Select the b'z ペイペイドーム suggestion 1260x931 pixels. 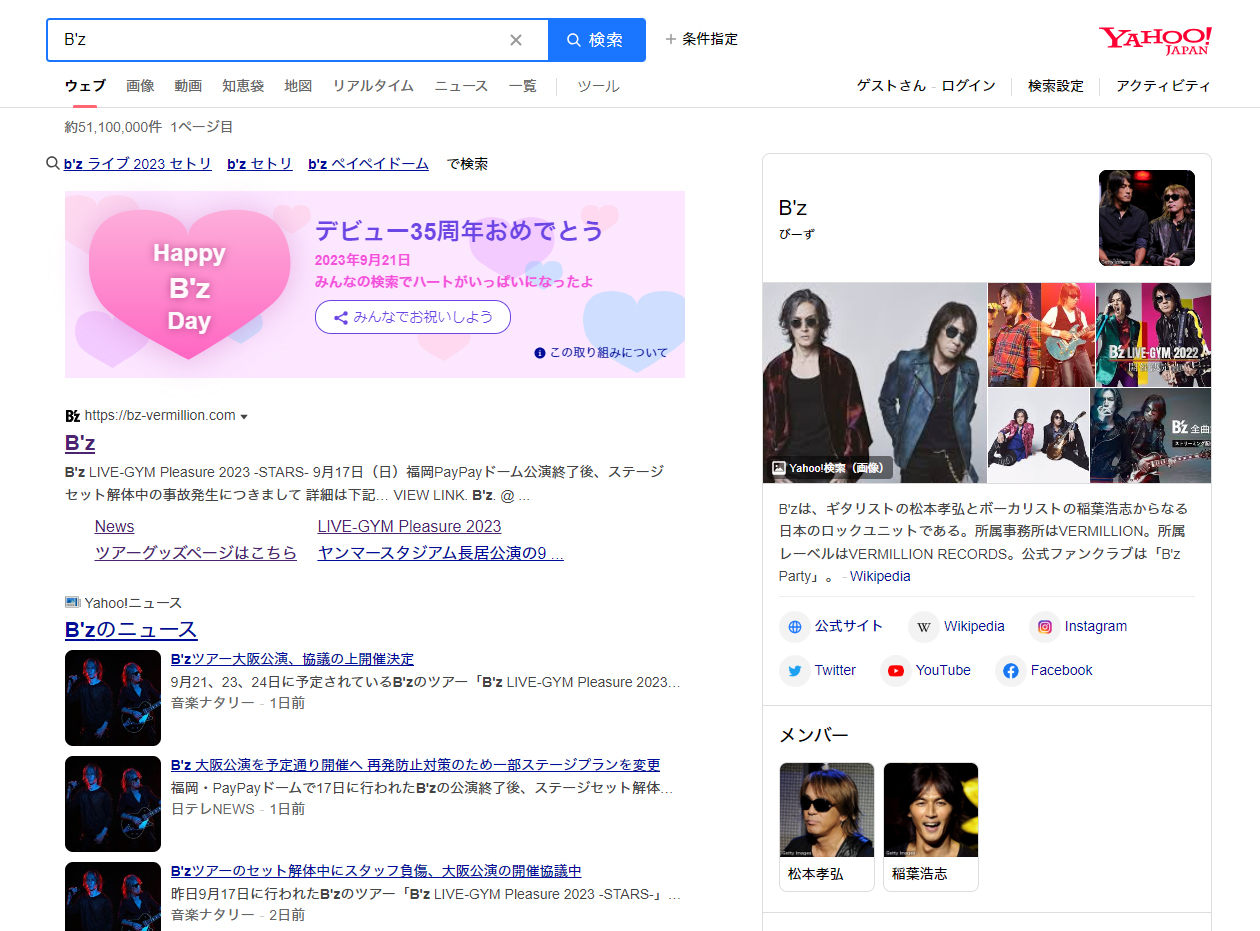(x=368, y=164)
